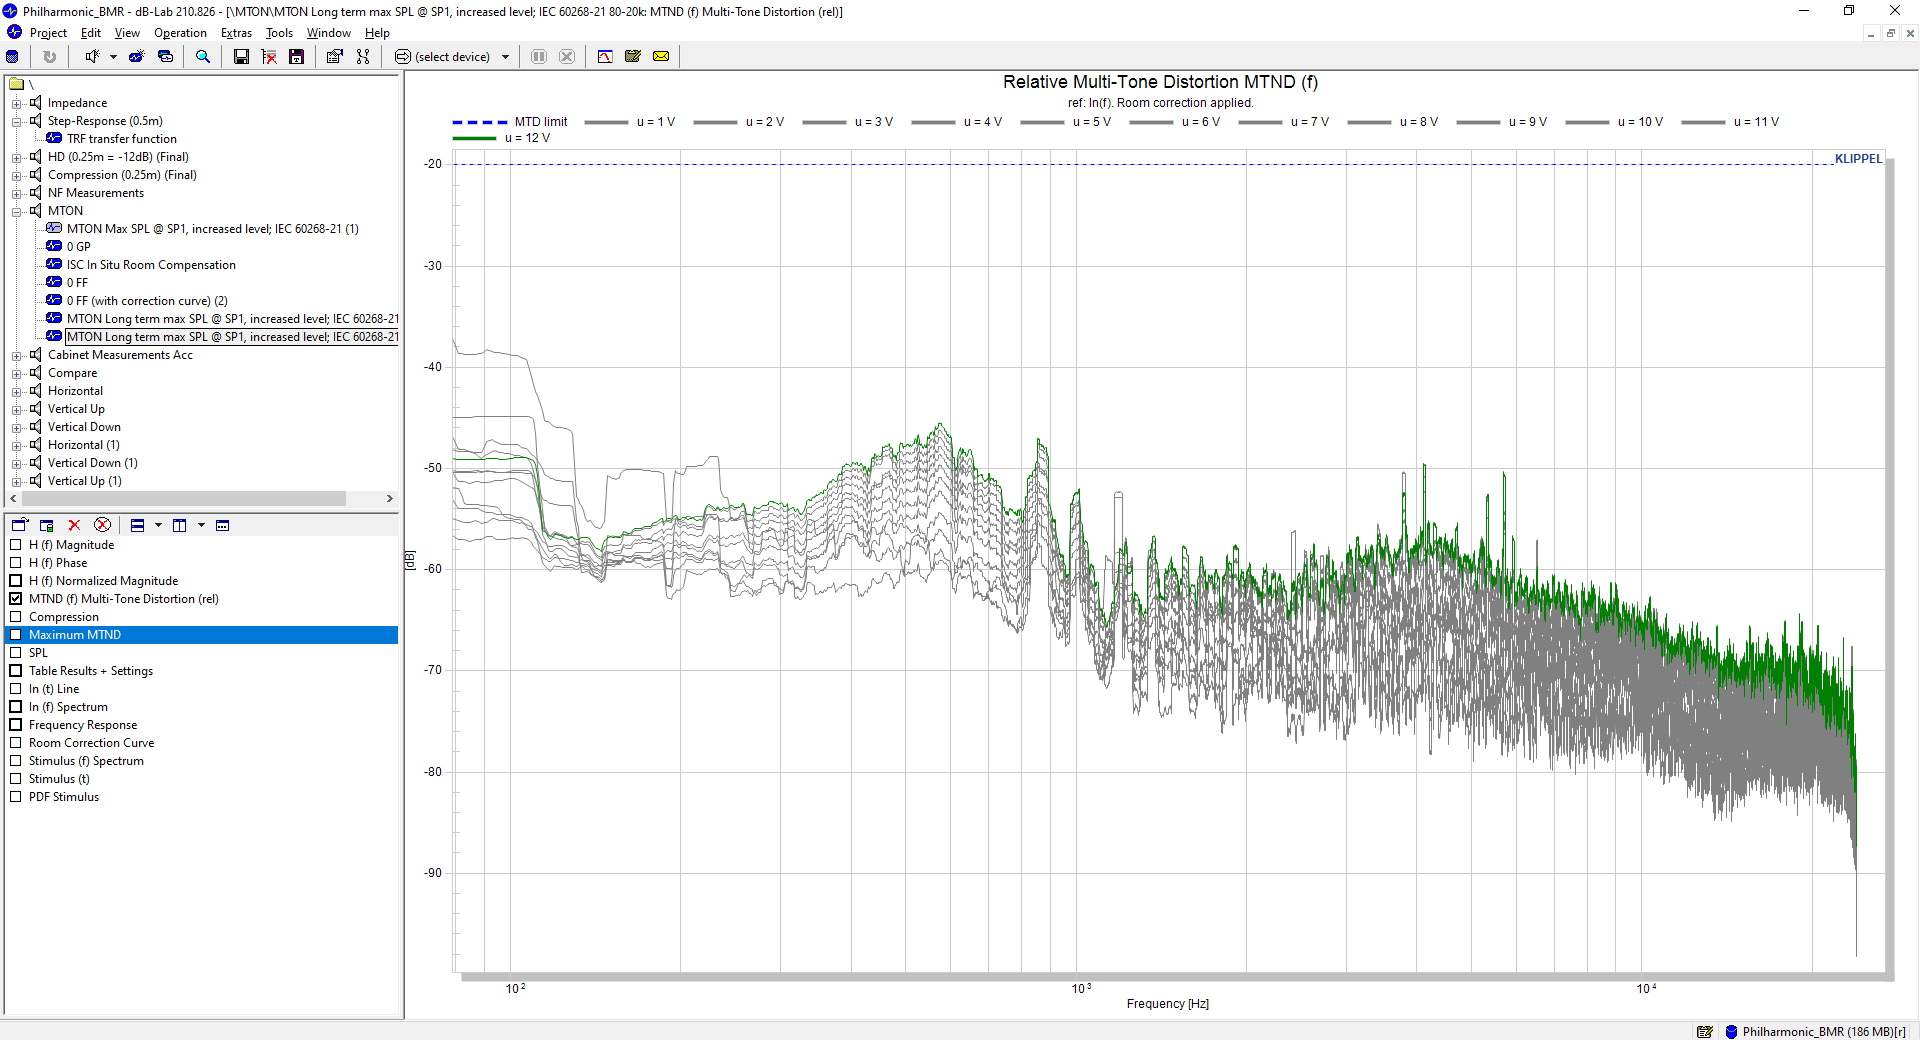This screenshot has width=1920, height=1040.
Task: Click the loudspeaker icon in the toolbar
Action: tap(92, 57)
